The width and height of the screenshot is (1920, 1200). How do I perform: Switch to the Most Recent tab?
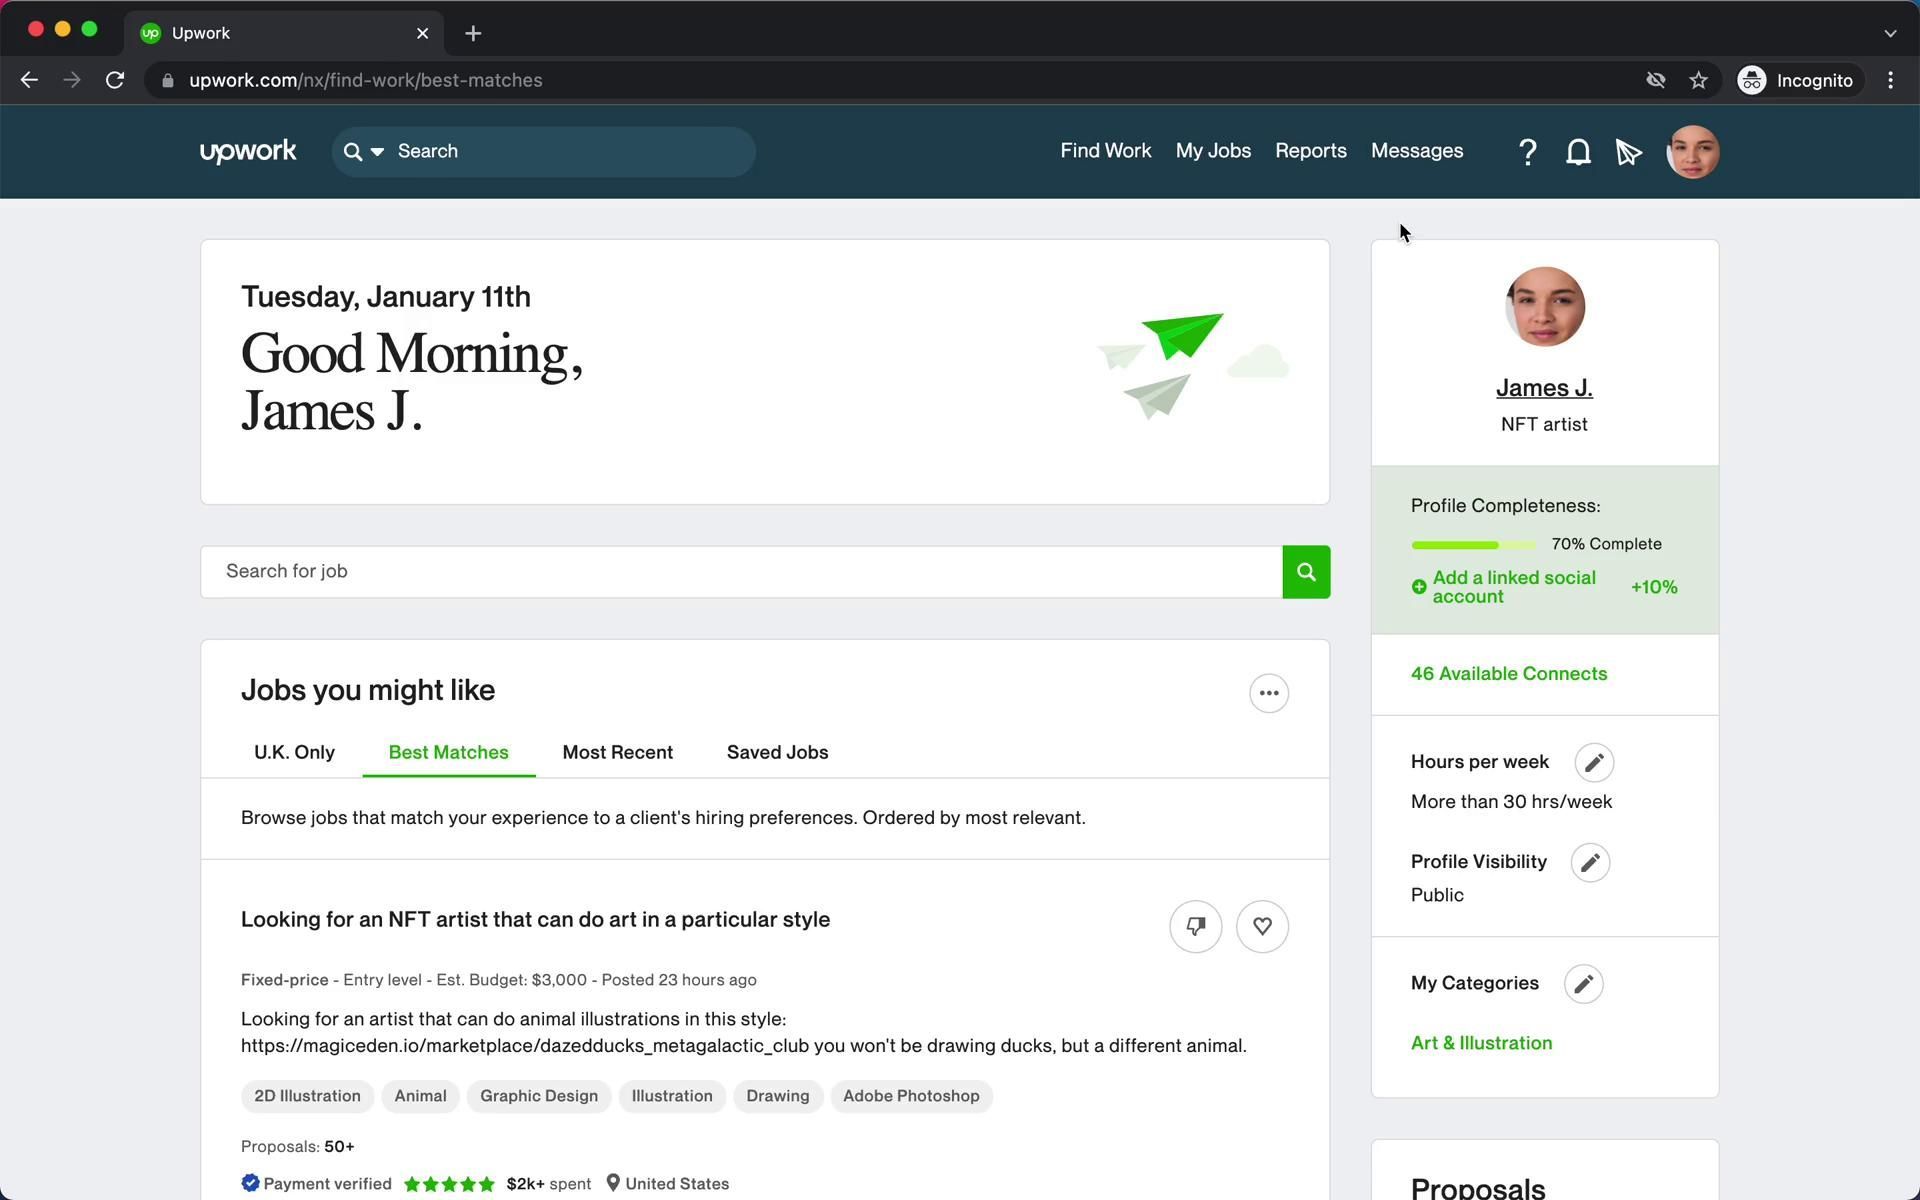pyautogui.click(x=617, y=753)
